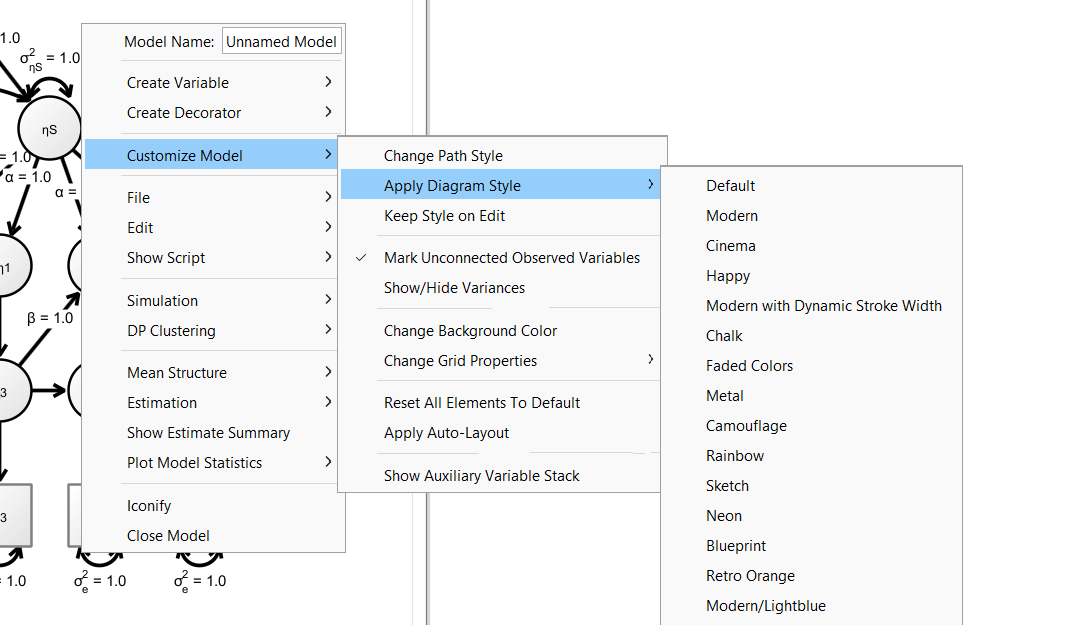Show Auxiliary Variable Stack
This screenshot has height=625, width=1068.
(481, 476)
